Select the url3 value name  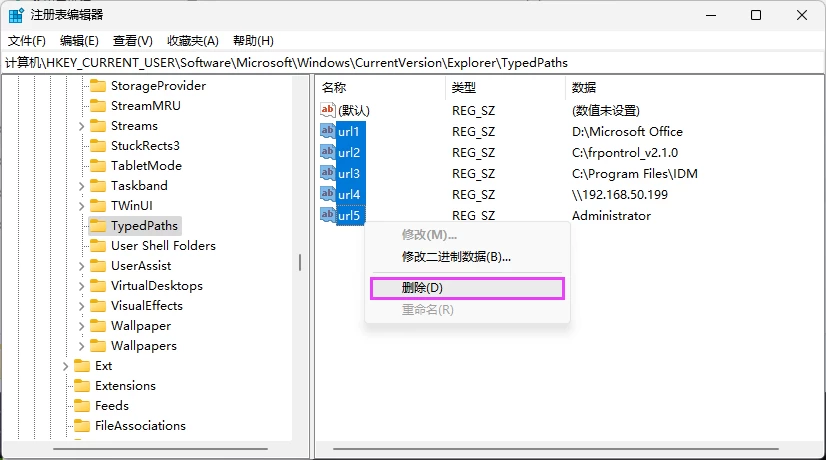pos(349,173)
